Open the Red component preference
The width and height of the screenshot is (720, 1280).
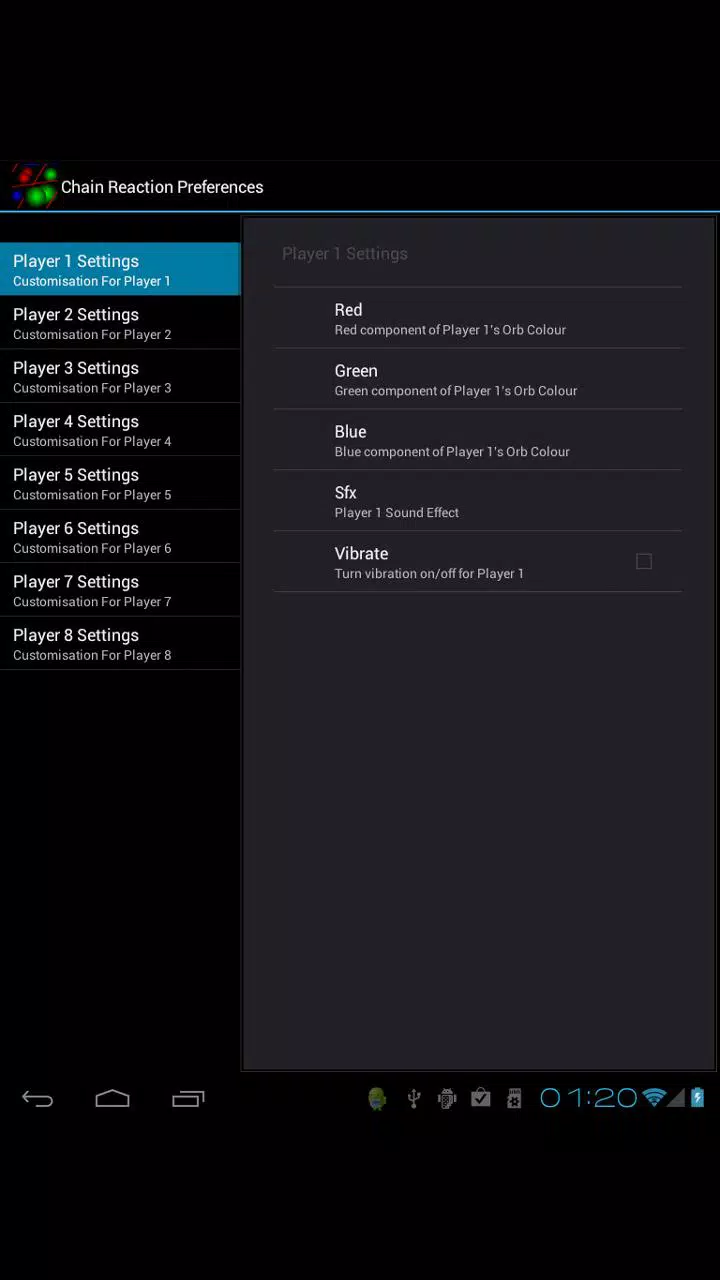click(x=478, y=318)
